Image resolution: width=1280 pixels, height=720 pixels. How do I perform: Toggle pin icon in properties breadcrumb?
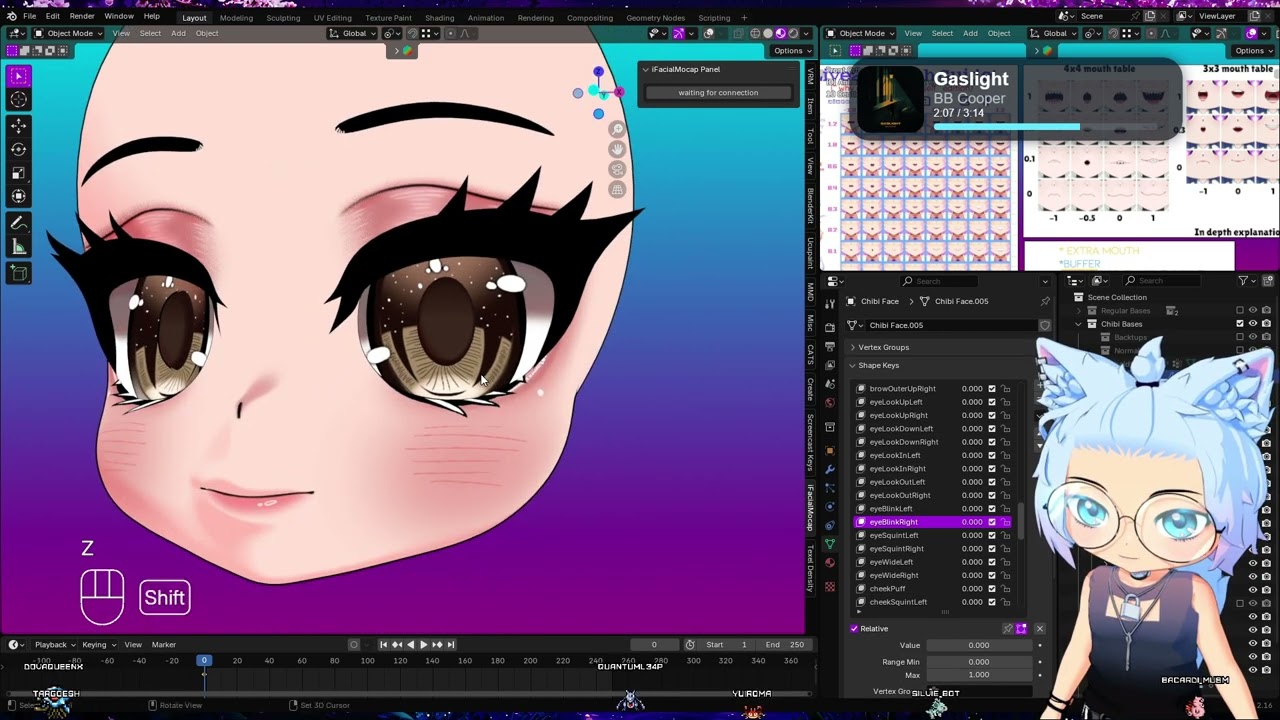(1045, 301)
